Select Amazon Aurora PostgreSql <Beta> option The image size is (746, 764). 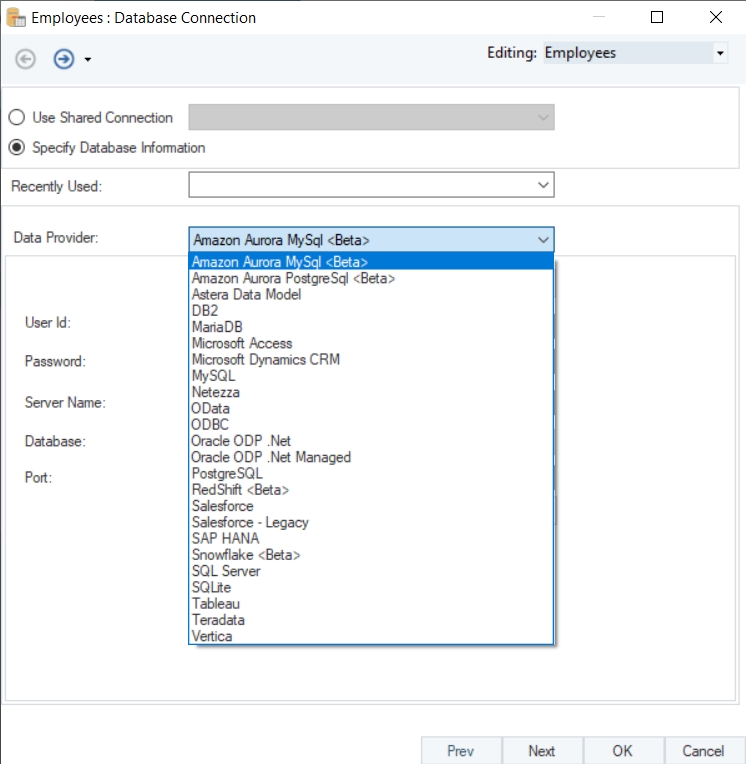pos(292,278)
